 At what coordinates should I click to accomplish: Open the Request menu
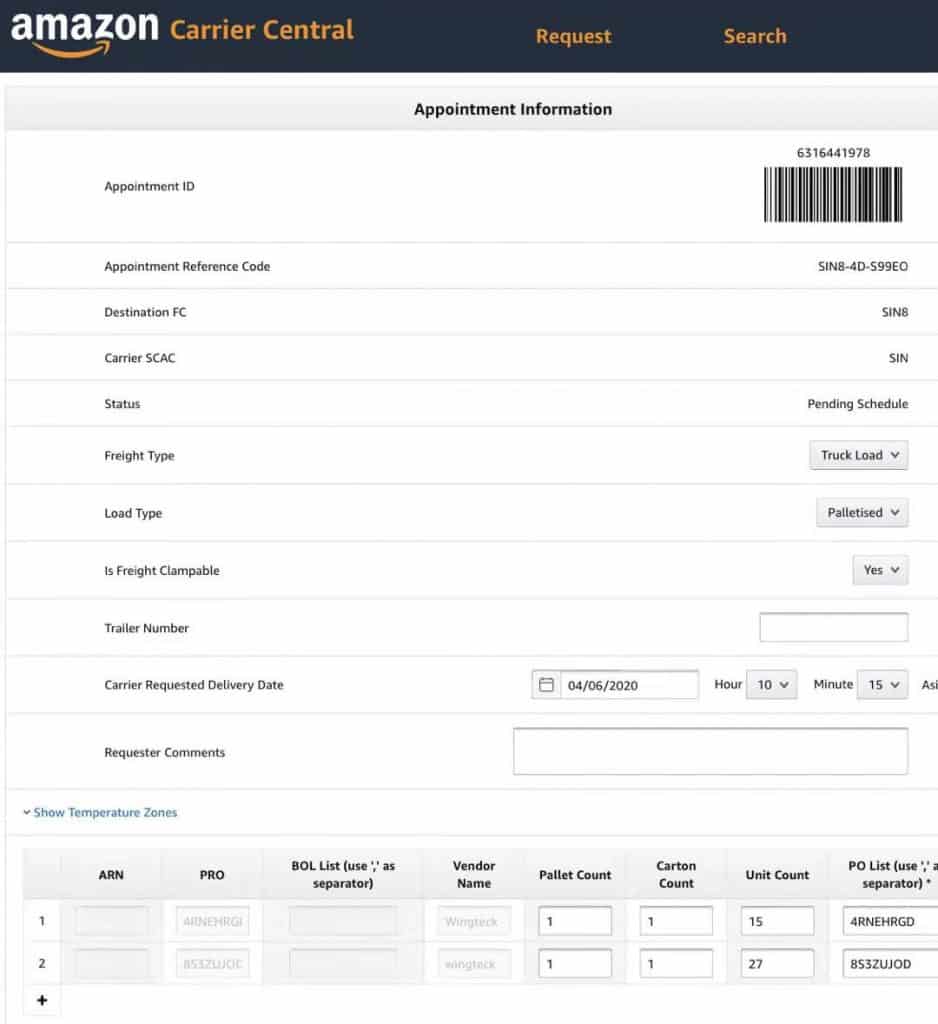[x=574, y=36]
